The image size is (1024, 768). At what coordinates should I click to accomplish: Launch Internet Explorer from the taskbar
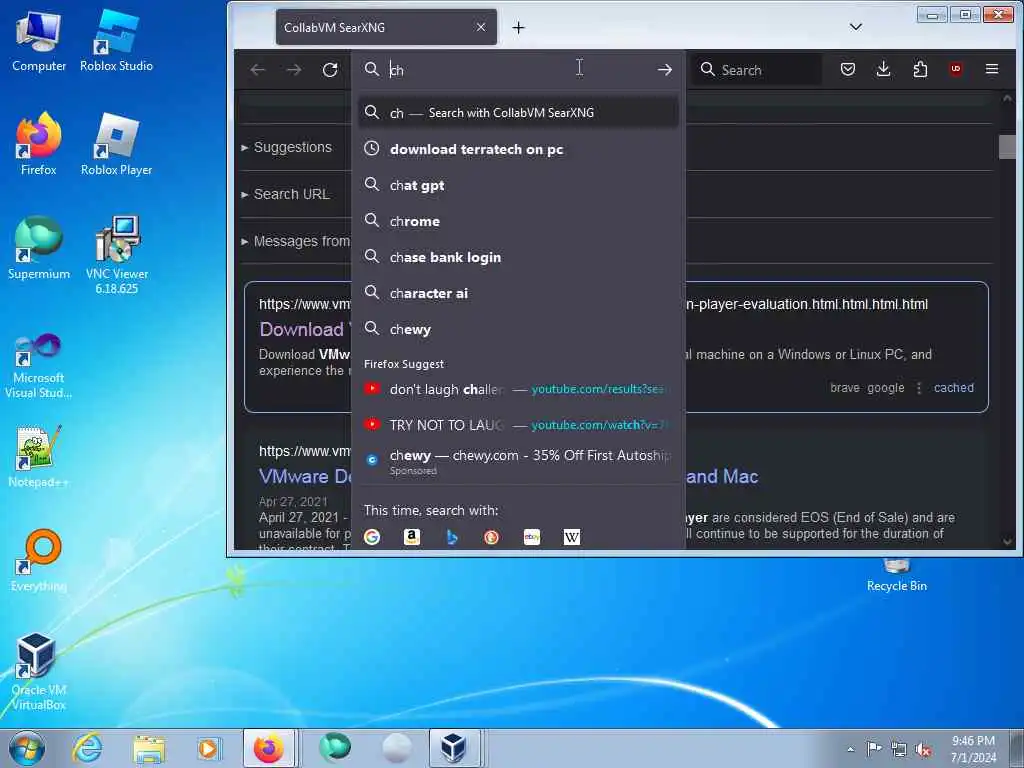click(x=87, y=749)
